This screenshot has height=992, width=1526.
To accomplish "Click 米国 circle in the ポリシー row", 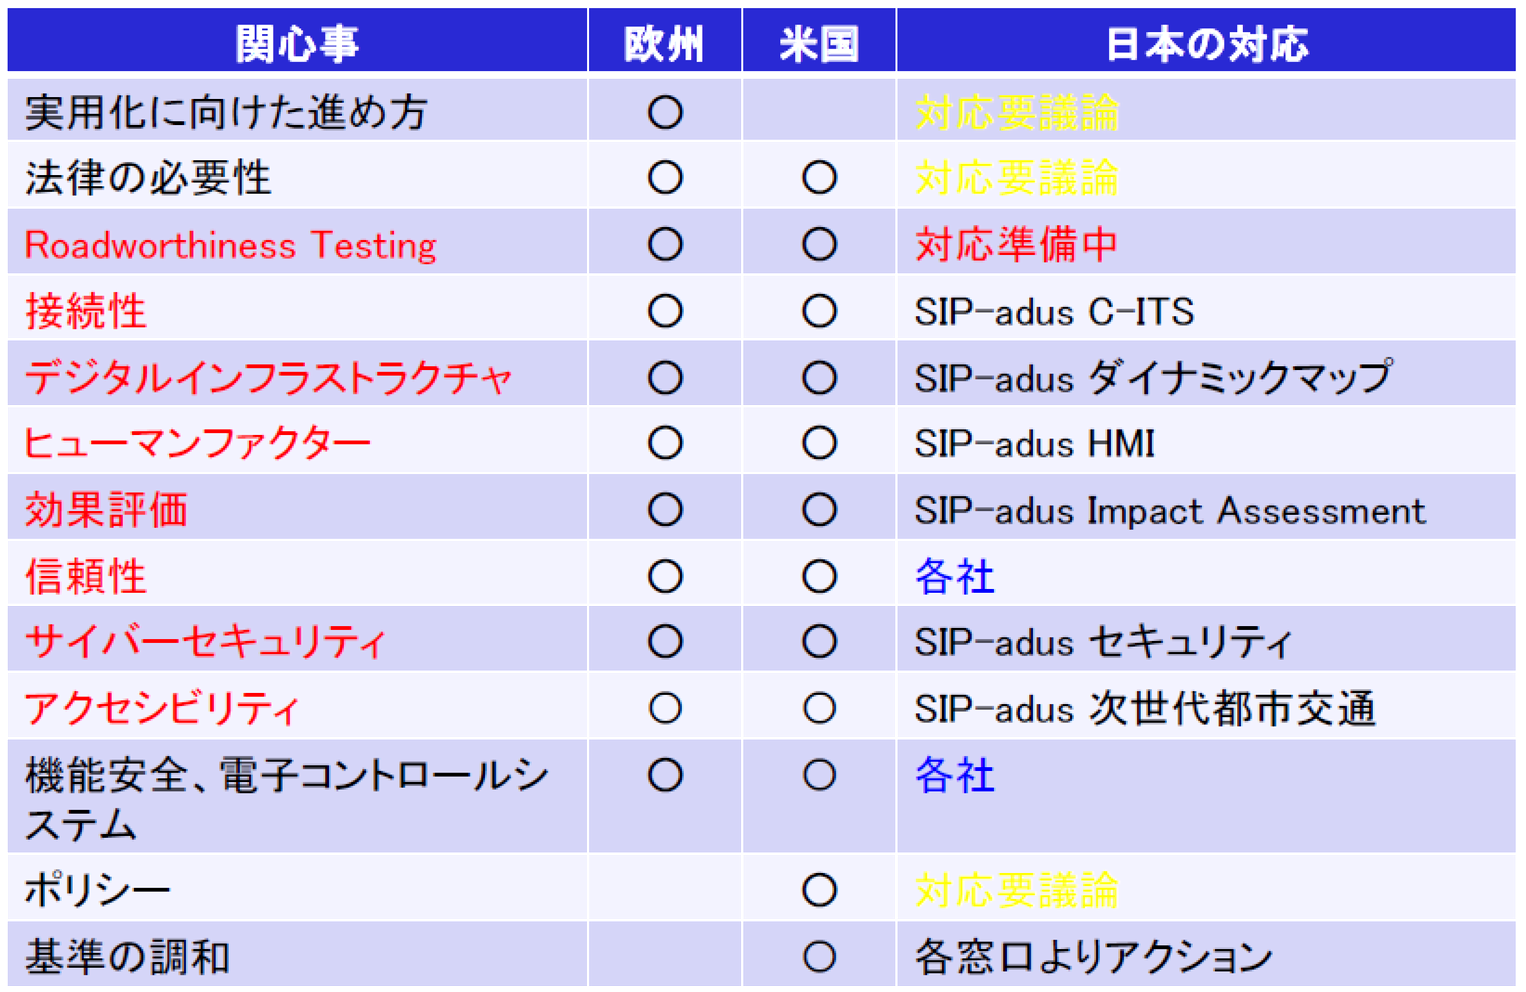I will tap(819, 889).
